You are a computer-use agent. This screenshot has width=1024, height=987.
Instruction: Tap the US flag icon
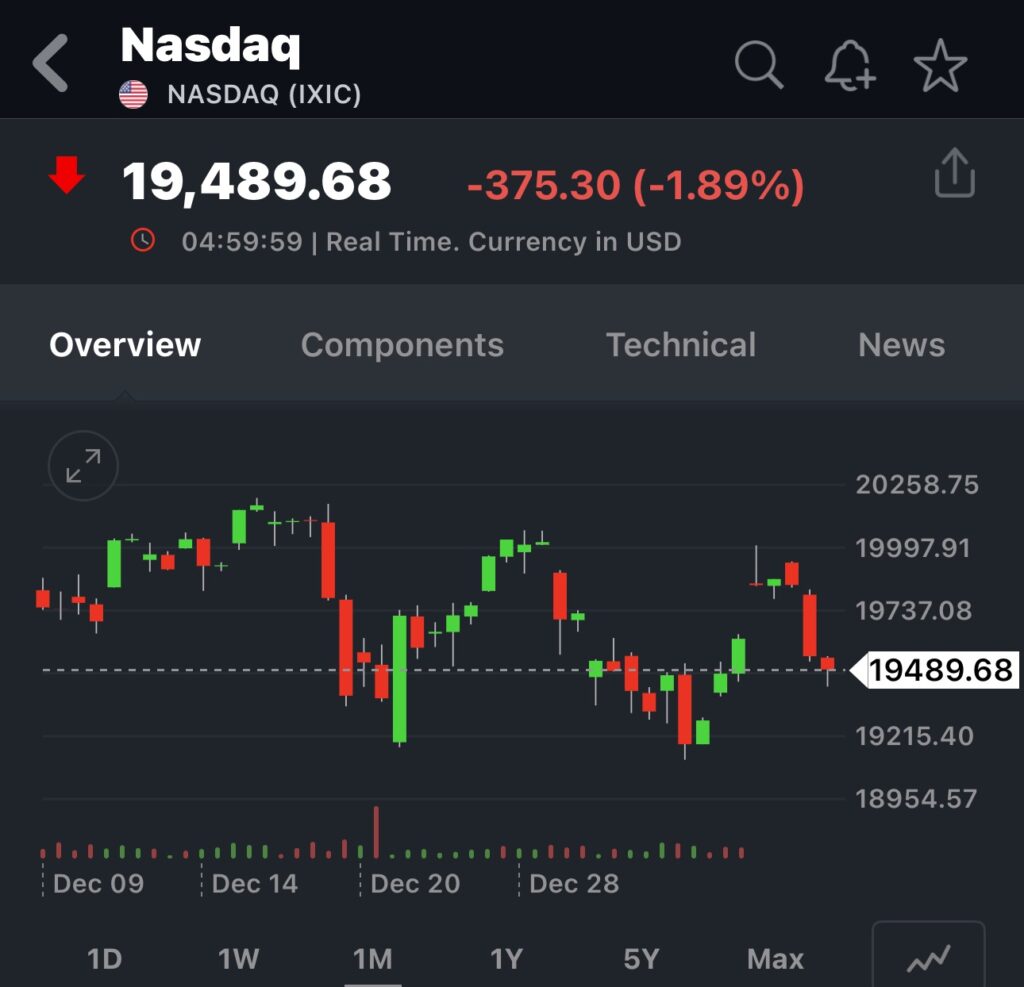point(133,95)
